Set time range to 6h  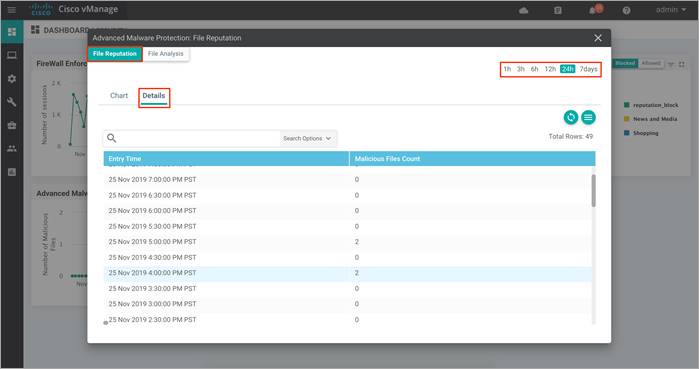click(535, 69)
